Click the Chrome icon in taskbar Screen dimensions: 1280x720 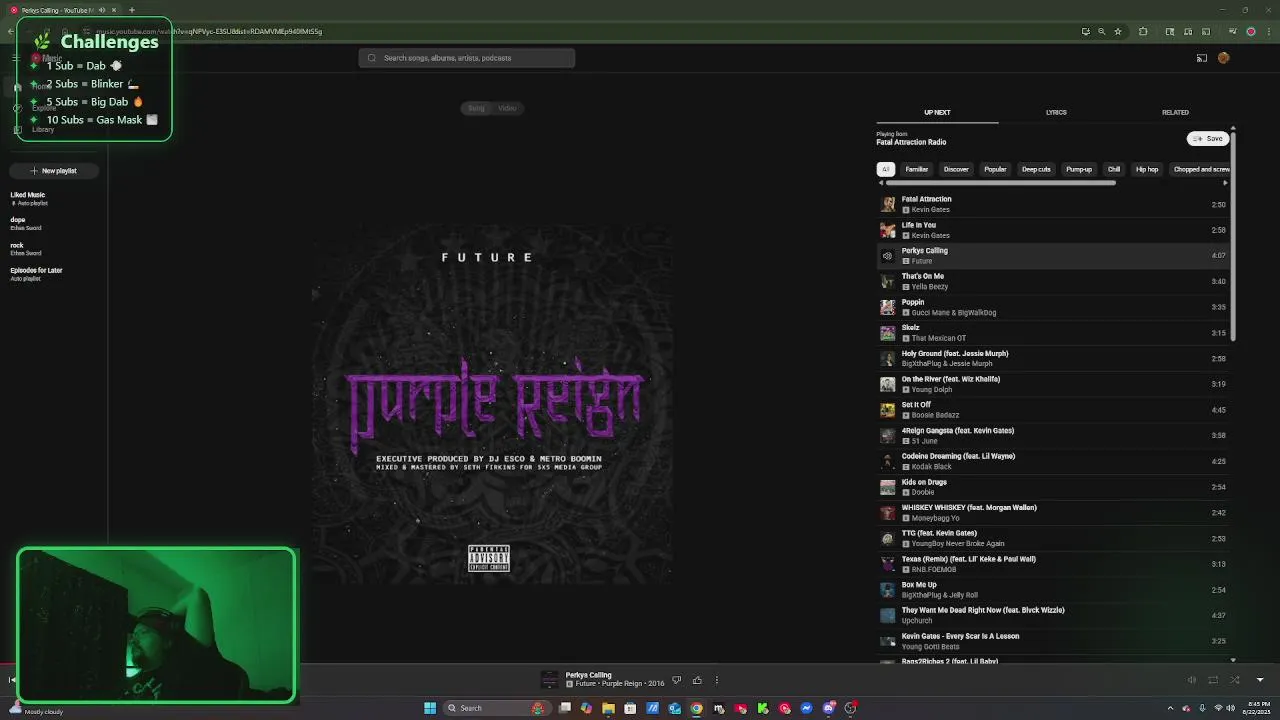pos(697,708)
